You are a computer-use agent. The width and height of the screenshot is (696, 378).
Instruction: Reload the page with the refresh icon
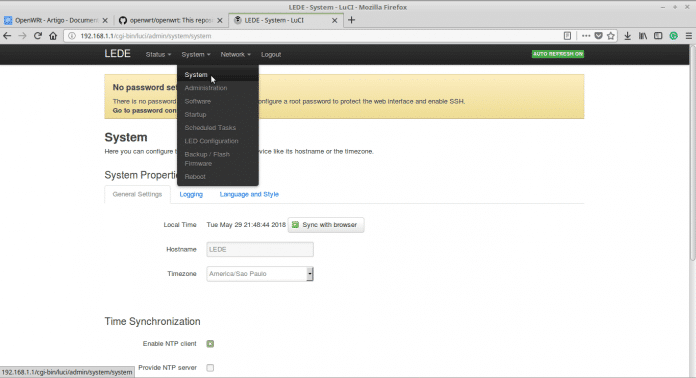[38, 36]
